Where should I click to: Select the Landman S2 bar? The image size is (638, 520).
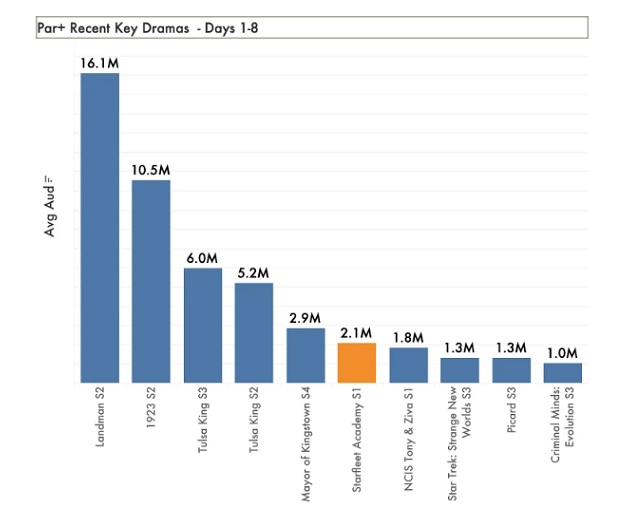100,228
